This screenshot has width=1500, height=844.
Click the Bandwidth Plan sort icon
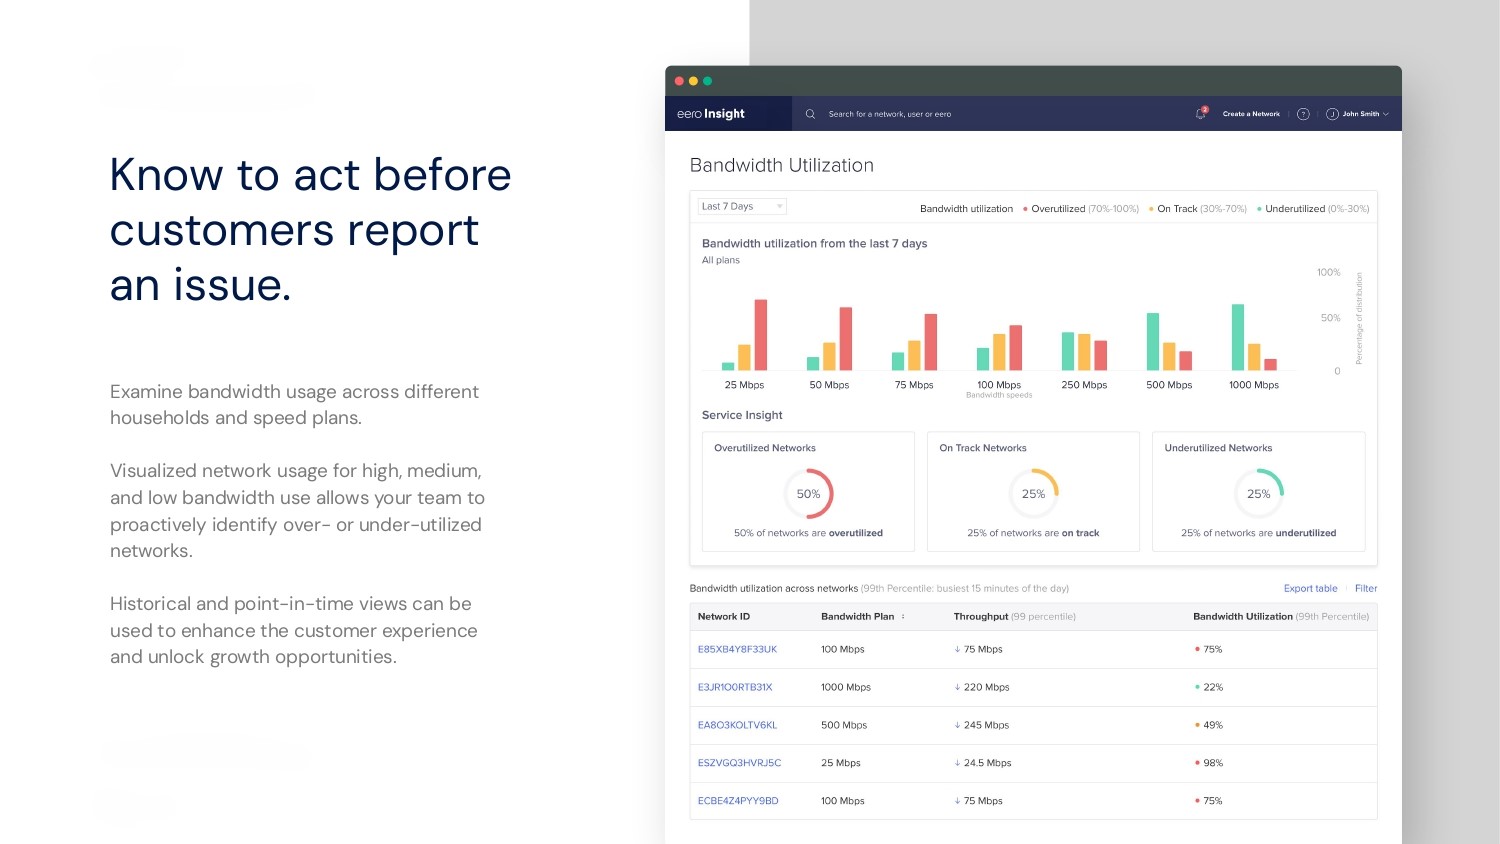(x=903, y=617)
